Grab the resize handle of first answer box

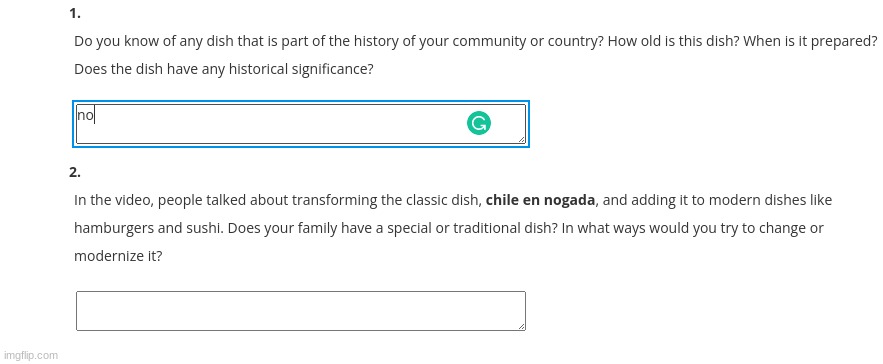(521, 140)
